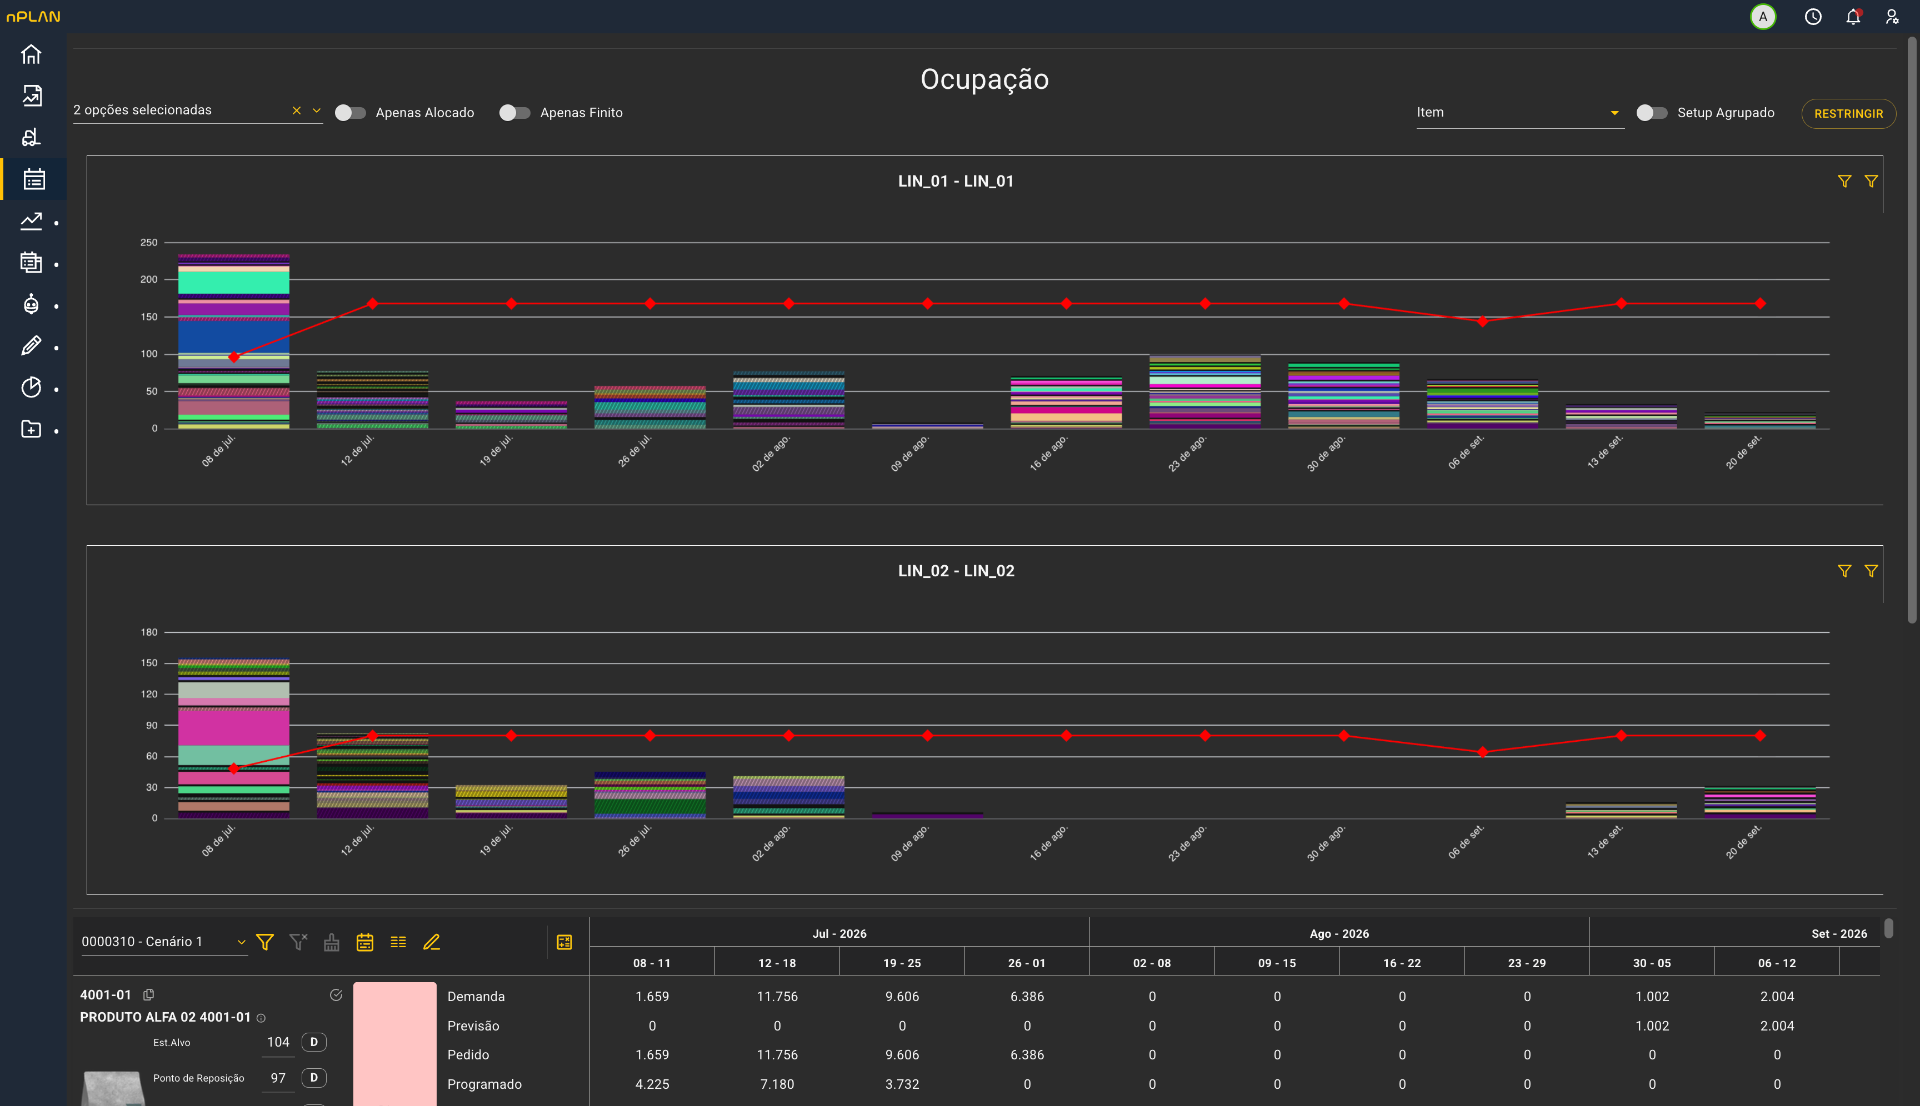Open the trend line analytics sidebar icon
This screenshot has height=1106, width=1920.
tap(31, 221)
